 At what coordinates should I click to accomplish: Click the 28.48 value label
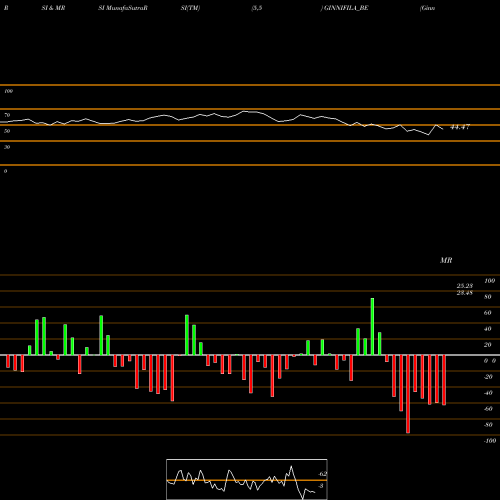[465, 293]
